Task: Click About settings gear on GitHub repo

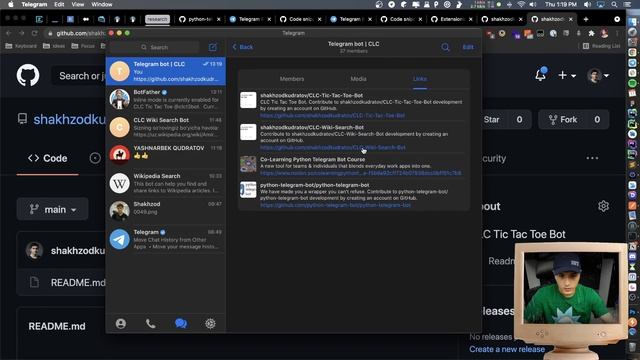Action: tap(603, 206)
